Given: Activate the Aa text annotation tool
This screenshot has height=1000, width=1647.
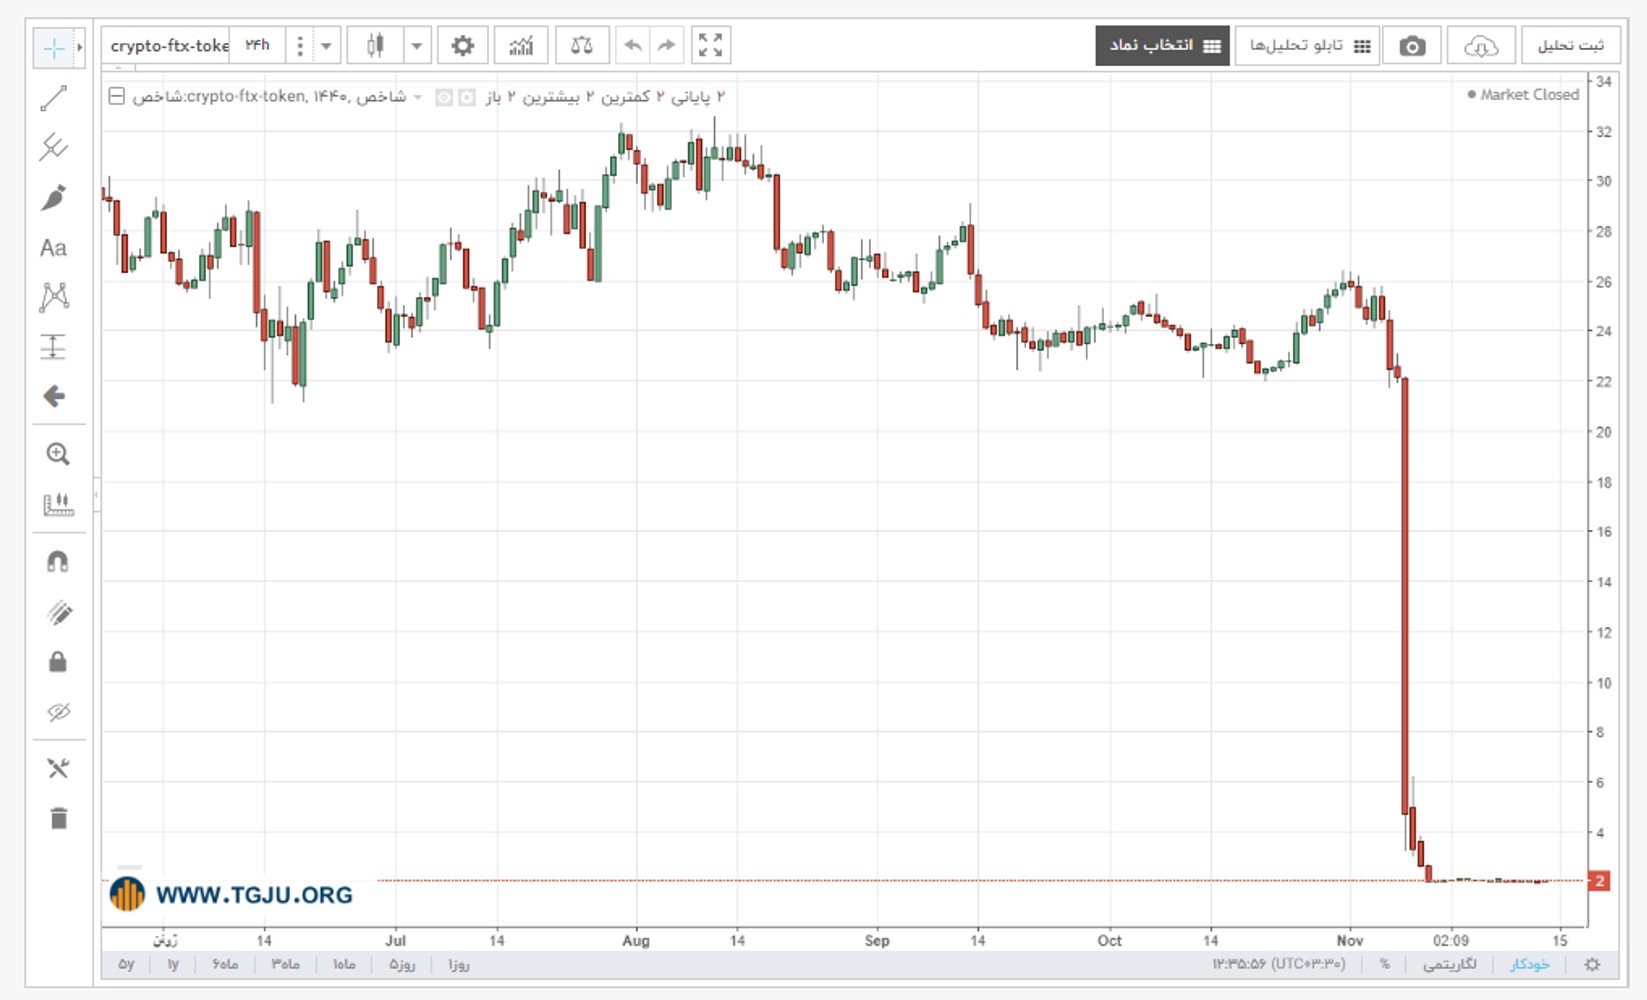Looking at the screenshot, I should pyautogui.click(x=54, y=248).
